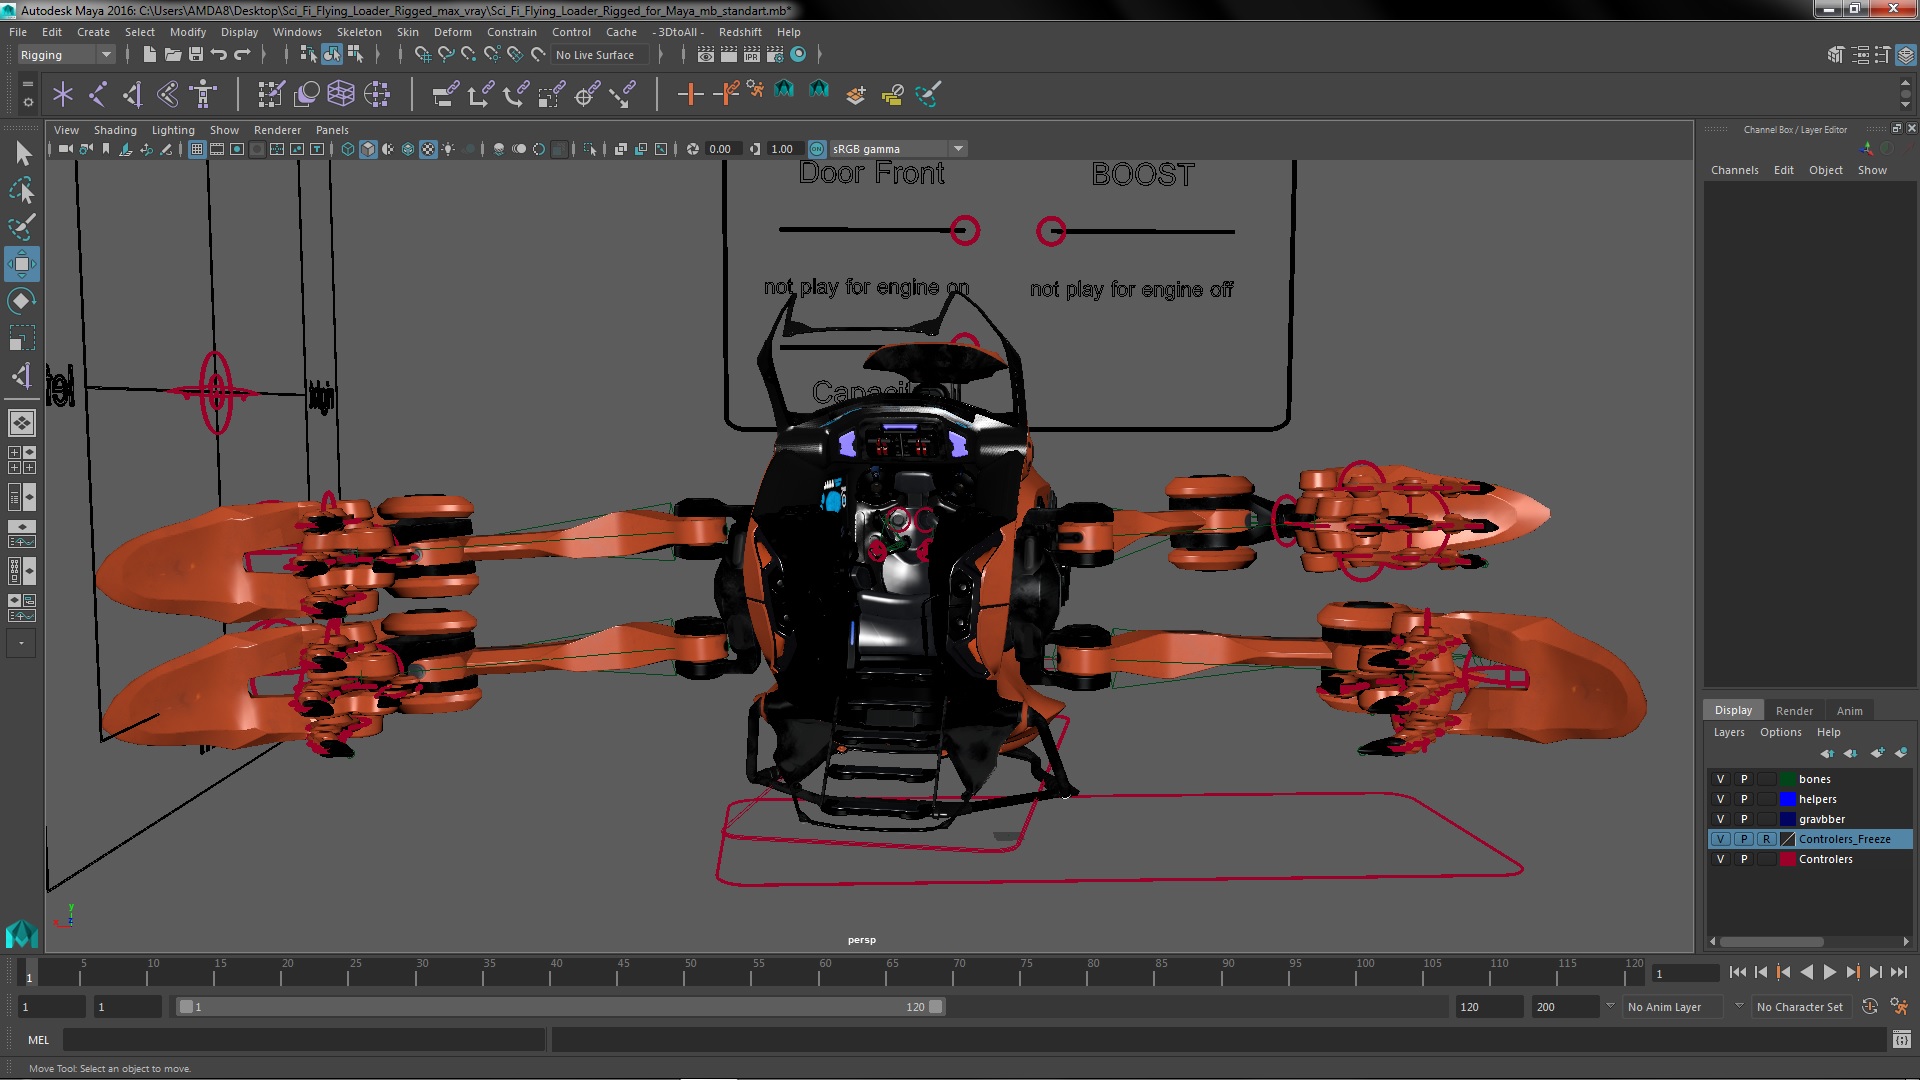The width and height of the screenshot is (1920, 1080).
Task: Select the Lasso tool in toolbox
Action: click(22, 189)
